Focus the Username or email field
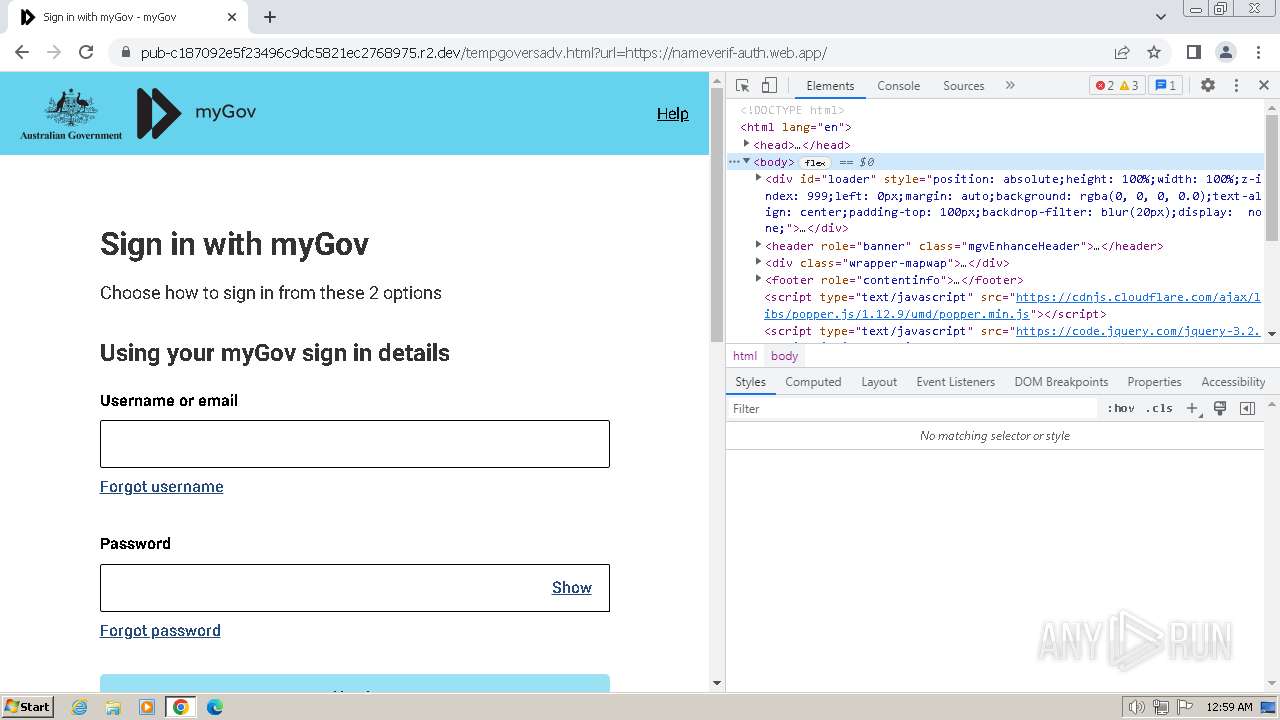The height and width of the screenshot is (720, 1280). tap(354, 444)
